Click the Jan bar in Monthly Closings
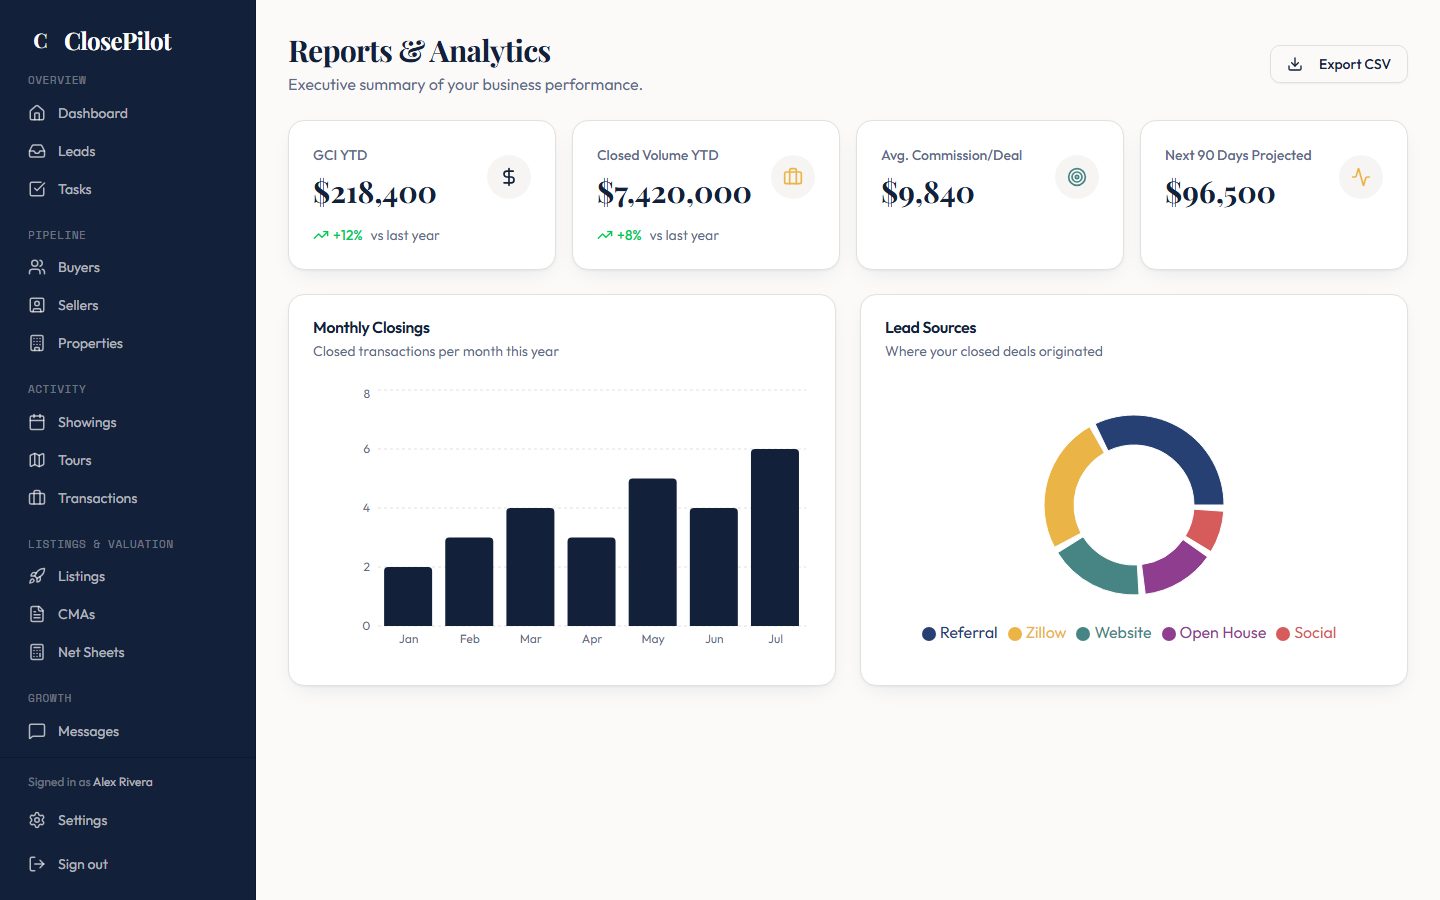The height and width of the screenshot is (900, 1440). (408, 596)
